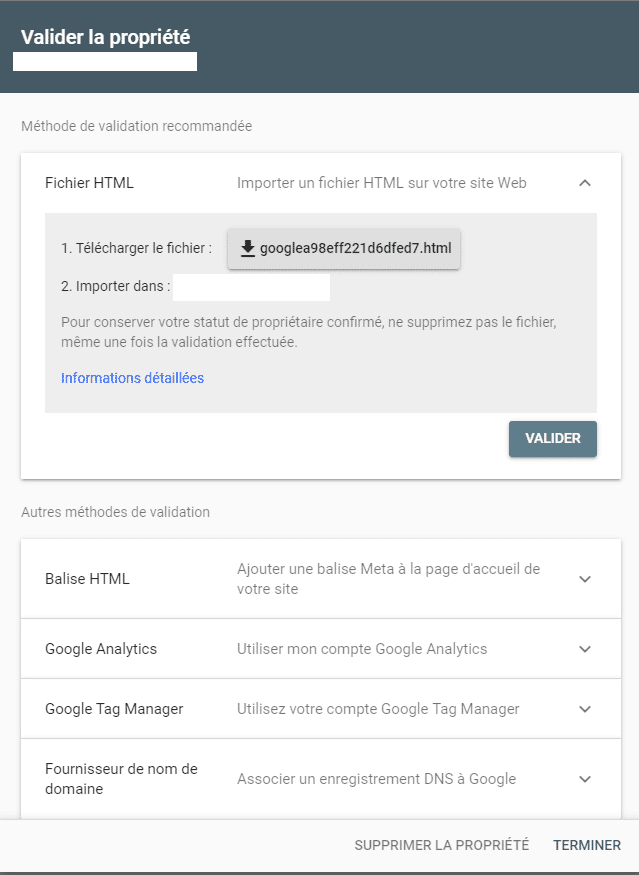Choose the Google Analytics method label
This screenshot has width=639, height=875.
(x=101, y=649)
